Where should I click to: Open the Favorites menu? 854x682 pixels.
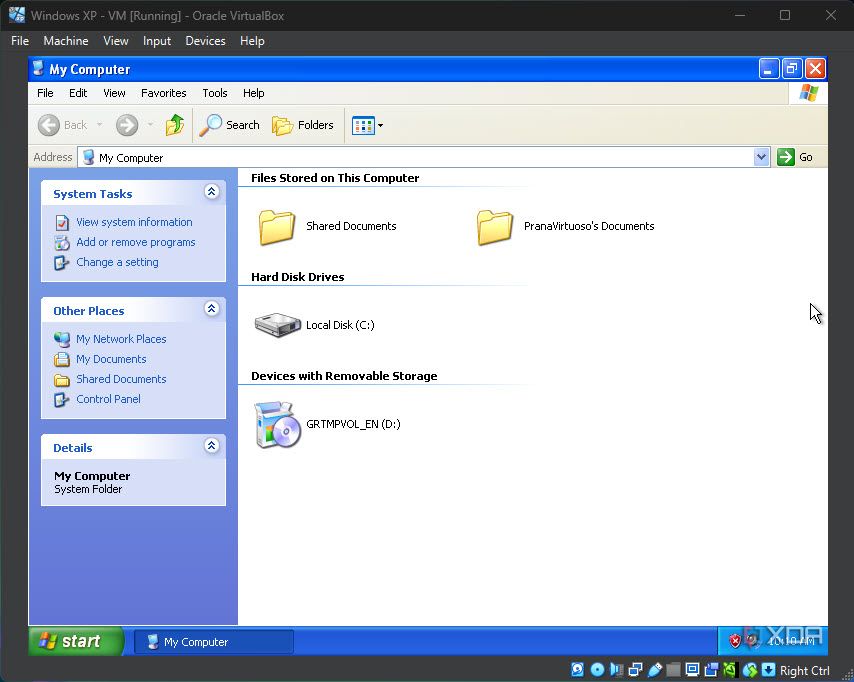coord(163,93)
